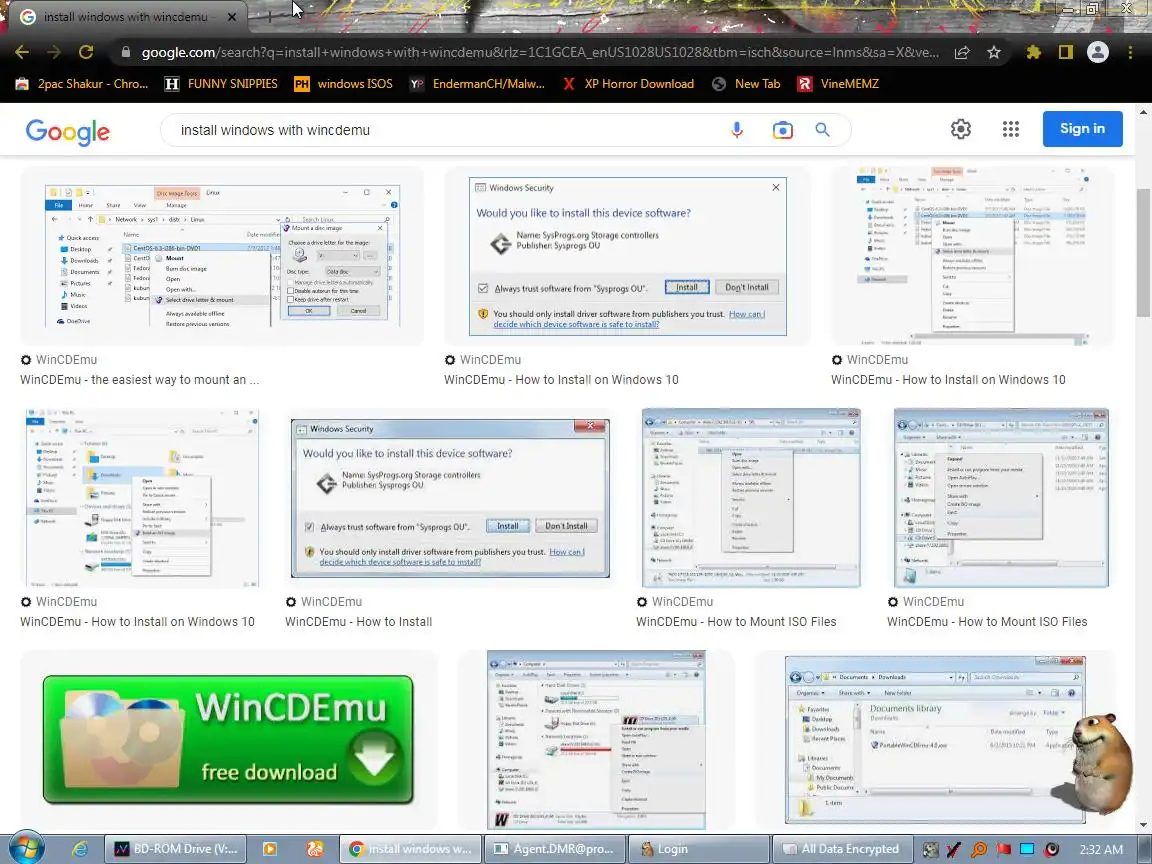Open the Chrome extensions puzzle icon

click(x=1034, y=52)
